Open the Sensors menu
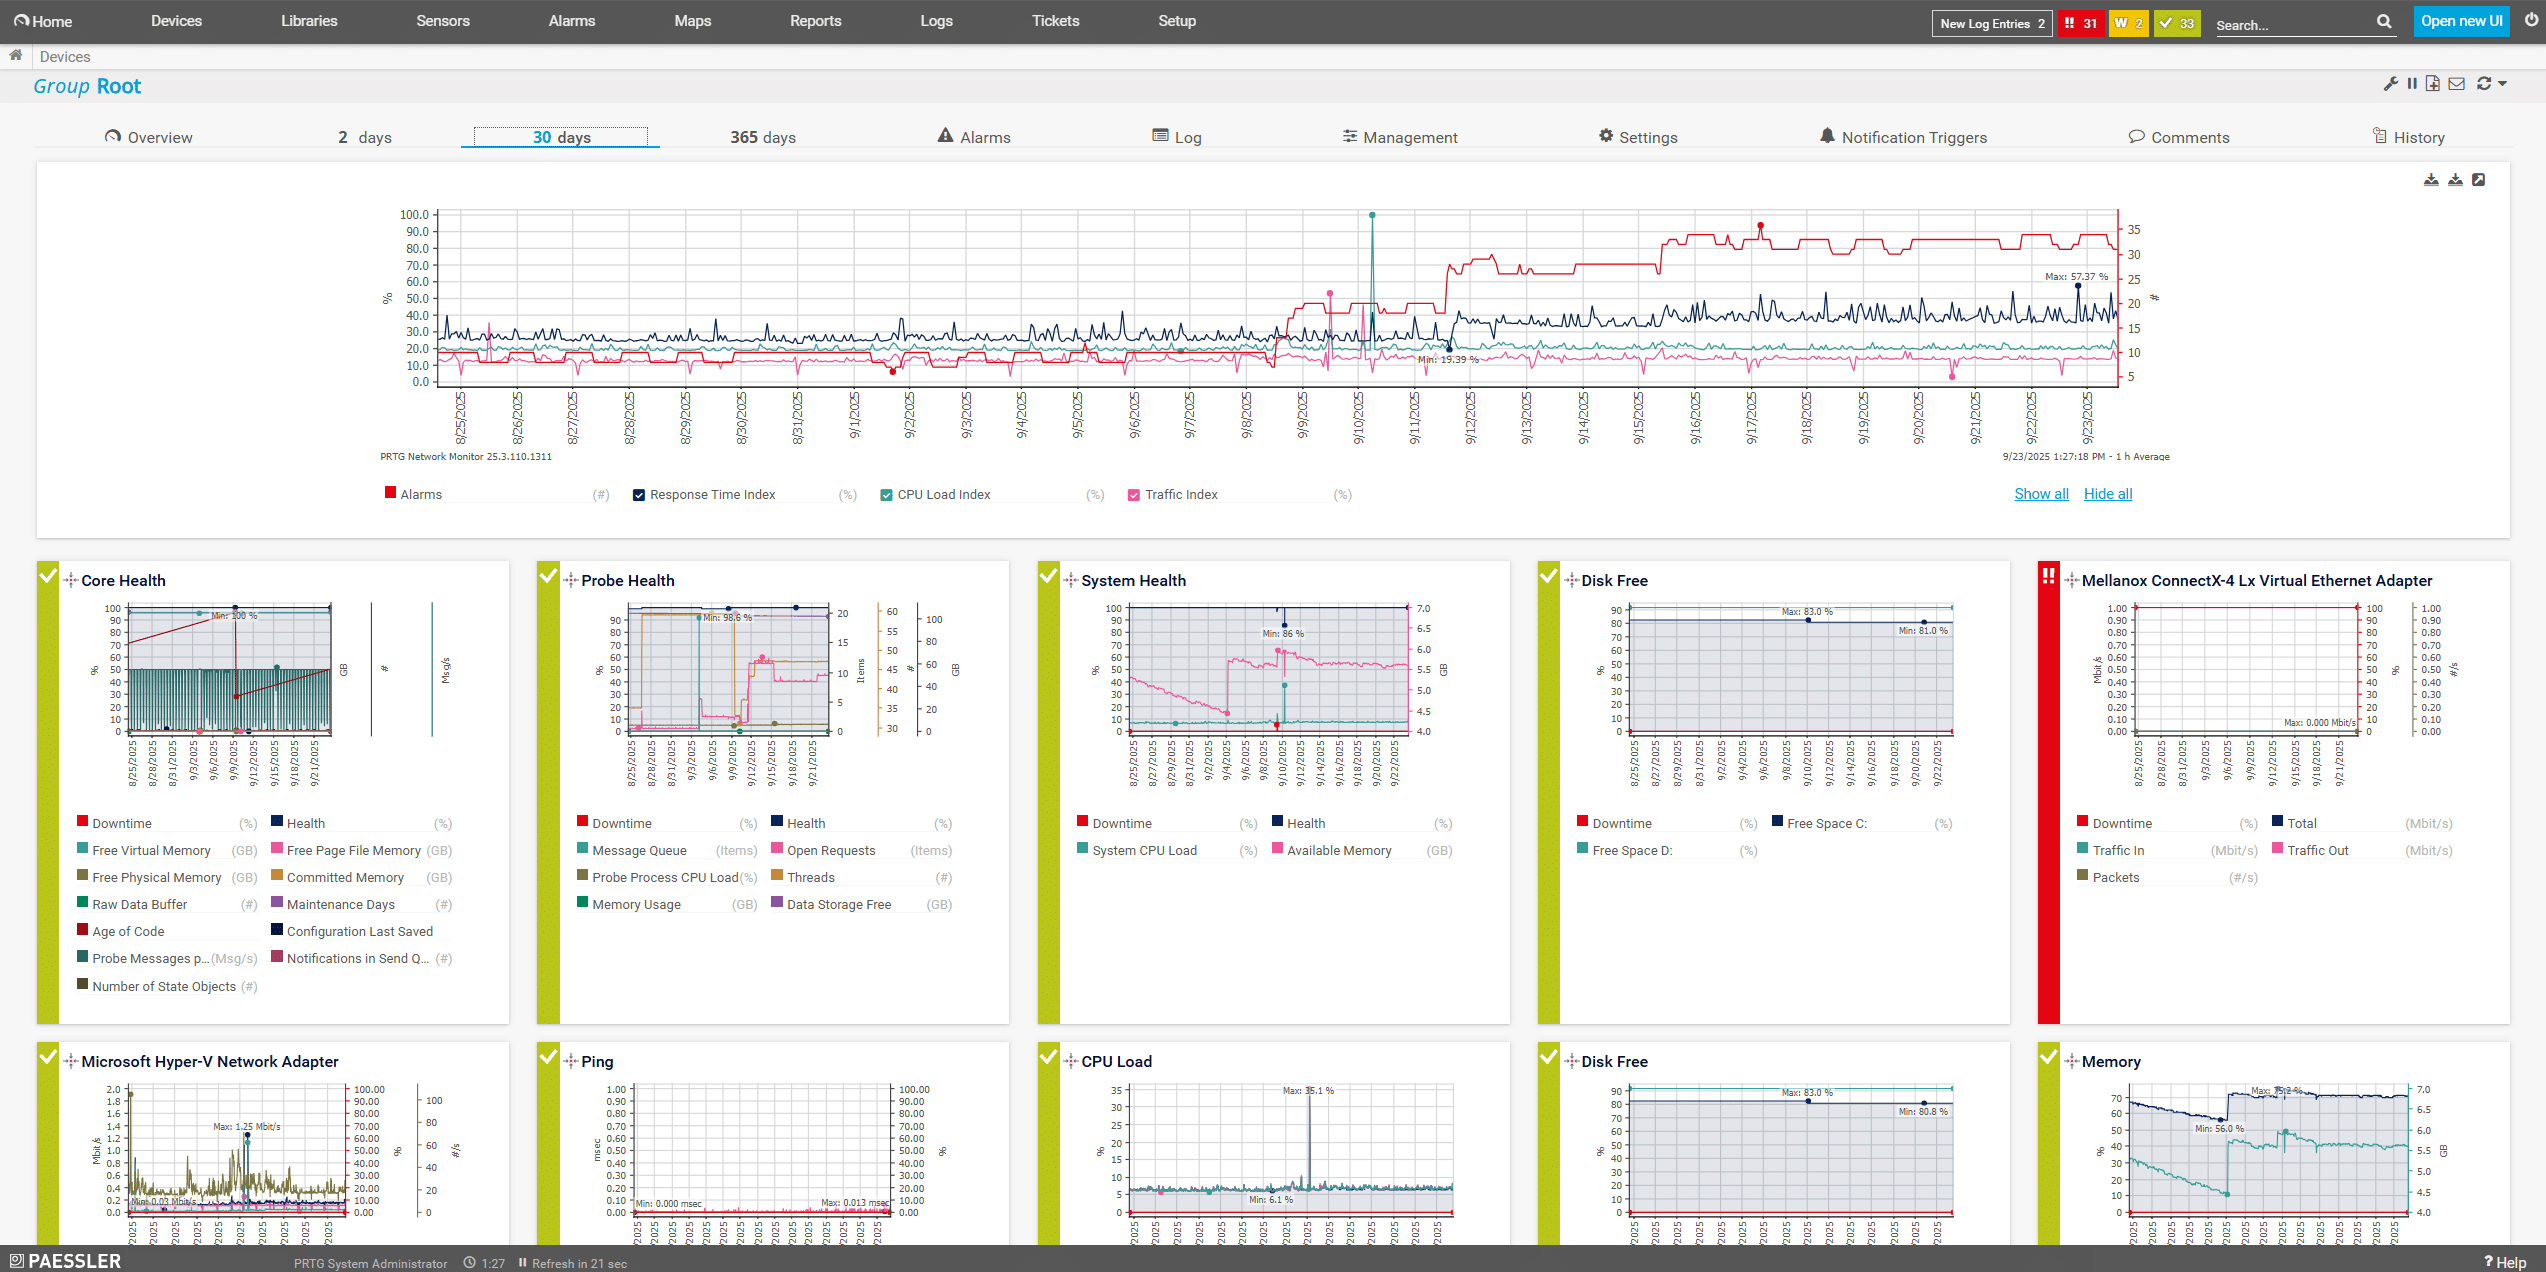This screenshot has height=1272, width=2546. point(442,21)
